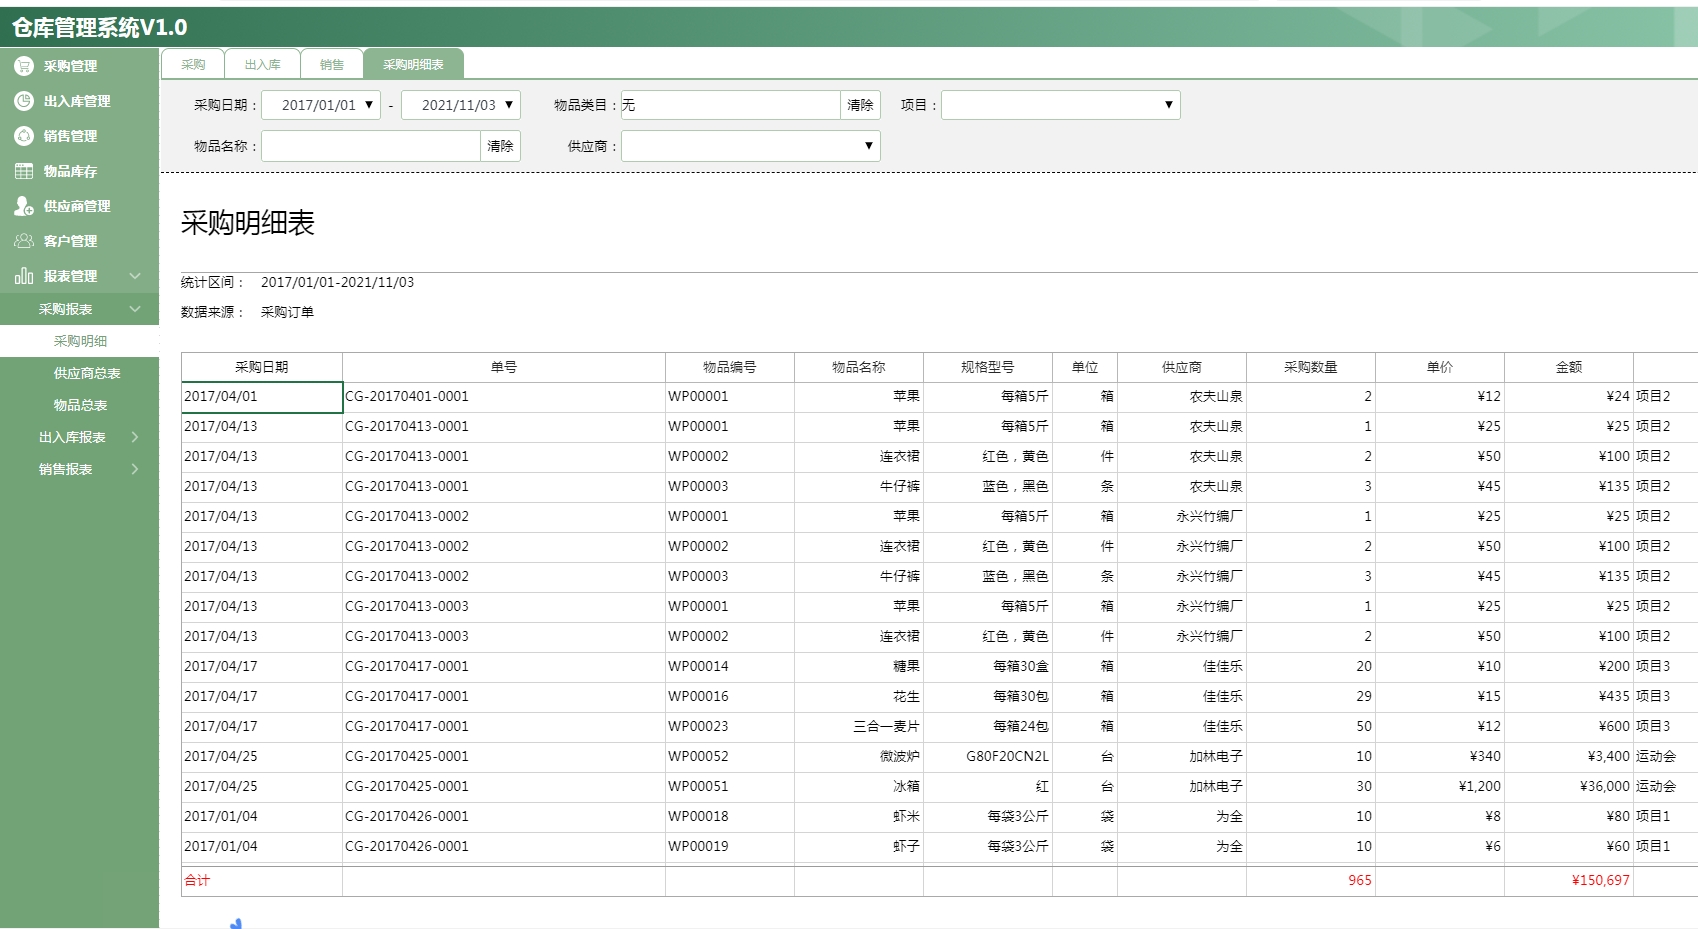
Task: Click the 单号 column header
Action: point(504,367)
